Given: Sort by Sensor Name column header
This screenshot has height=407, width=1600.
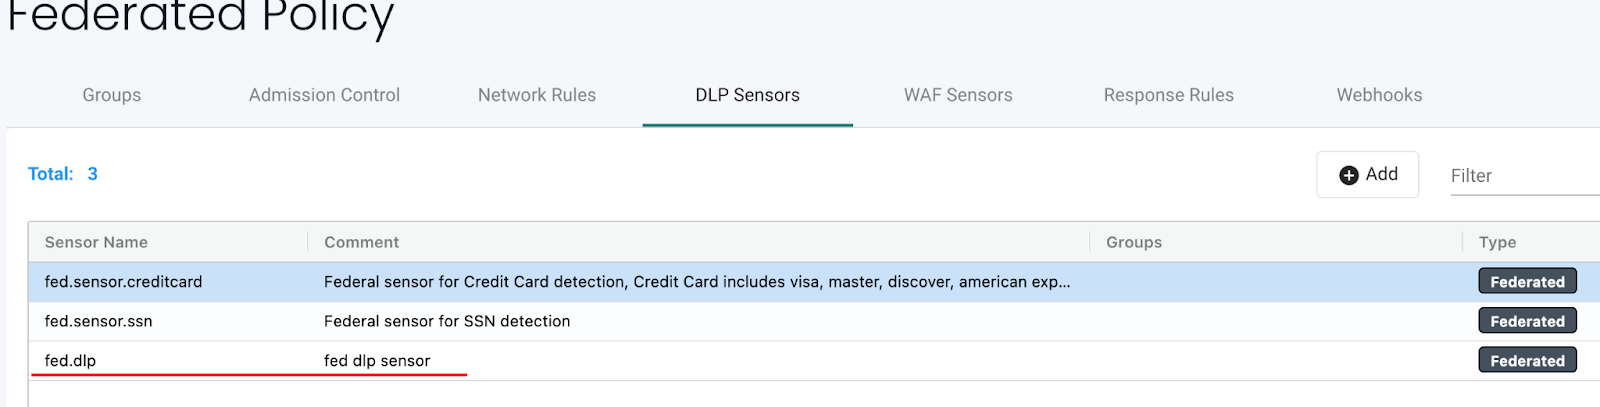Looking at the screenshot, I should 96,242.
